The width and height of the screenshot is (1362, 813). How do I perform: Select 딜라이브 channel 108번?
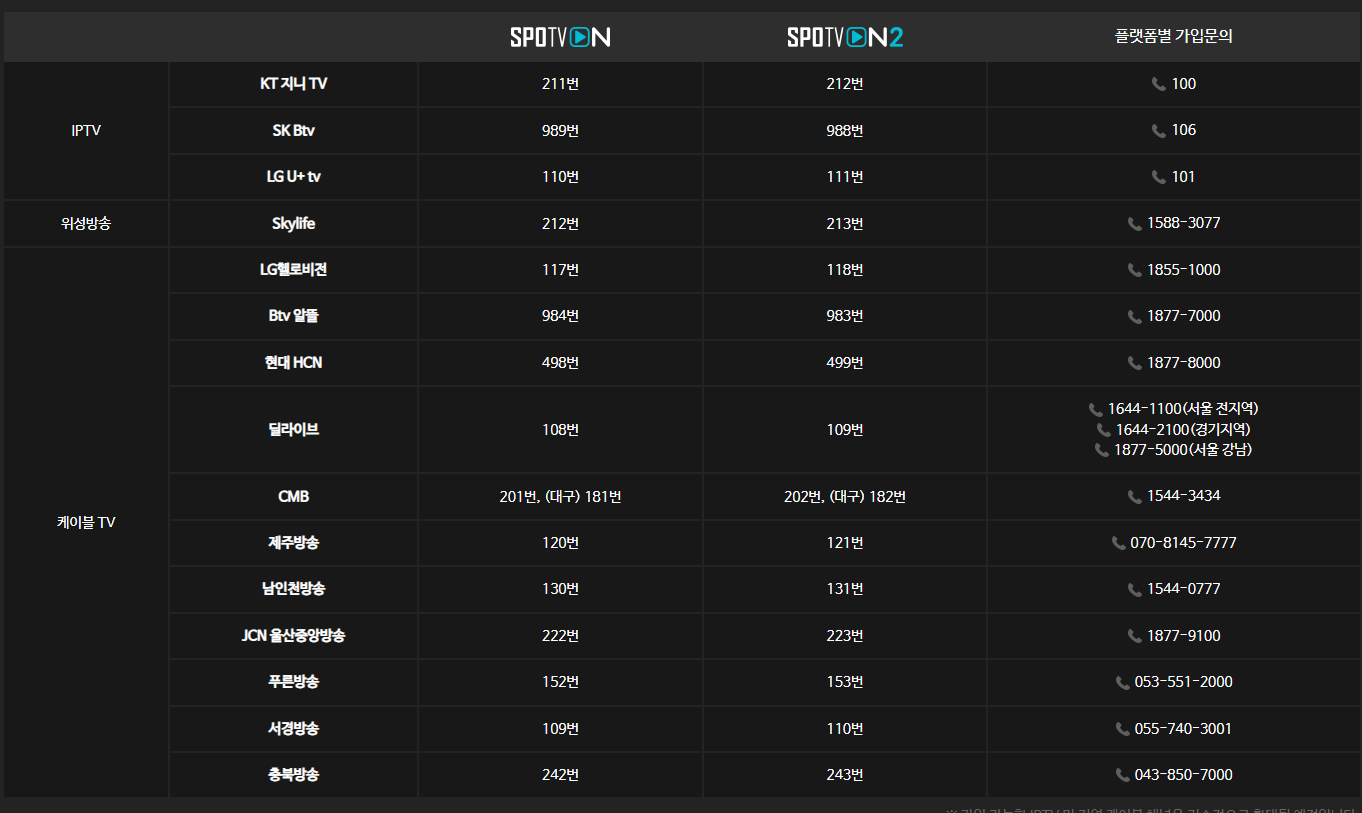click(560, 429)
